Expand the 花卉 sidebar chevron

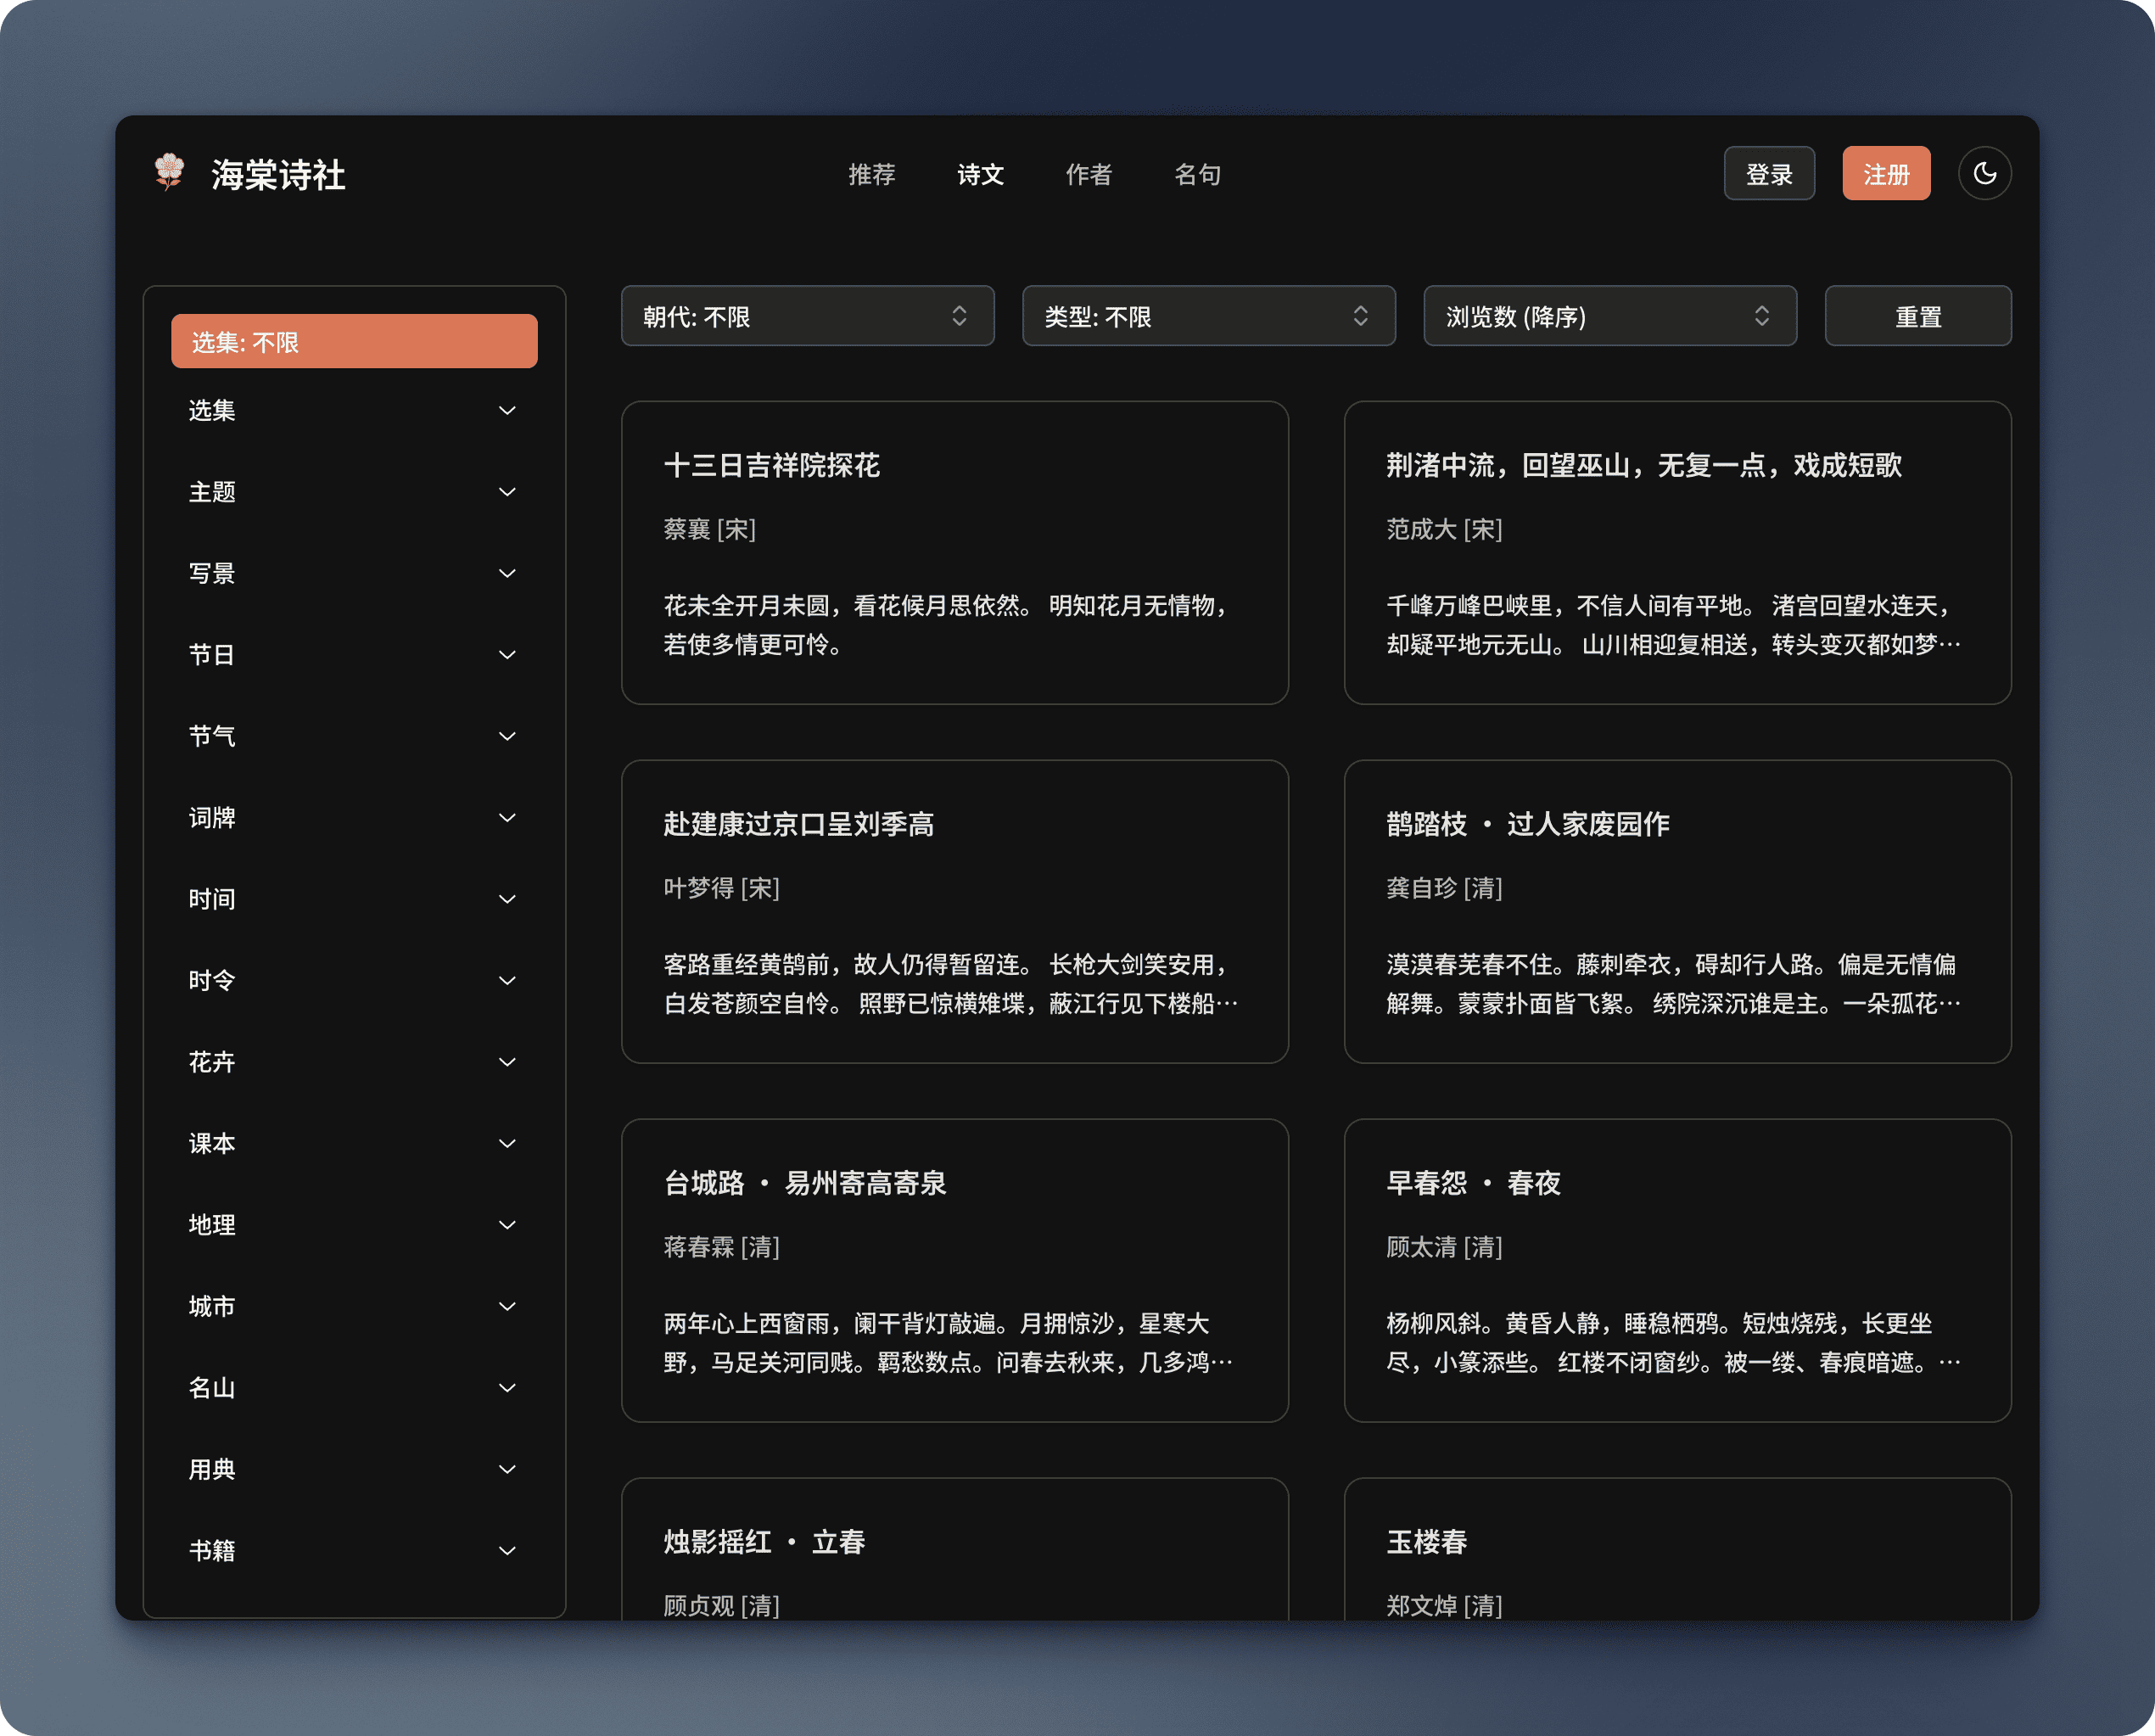(x=507, y=1062)
